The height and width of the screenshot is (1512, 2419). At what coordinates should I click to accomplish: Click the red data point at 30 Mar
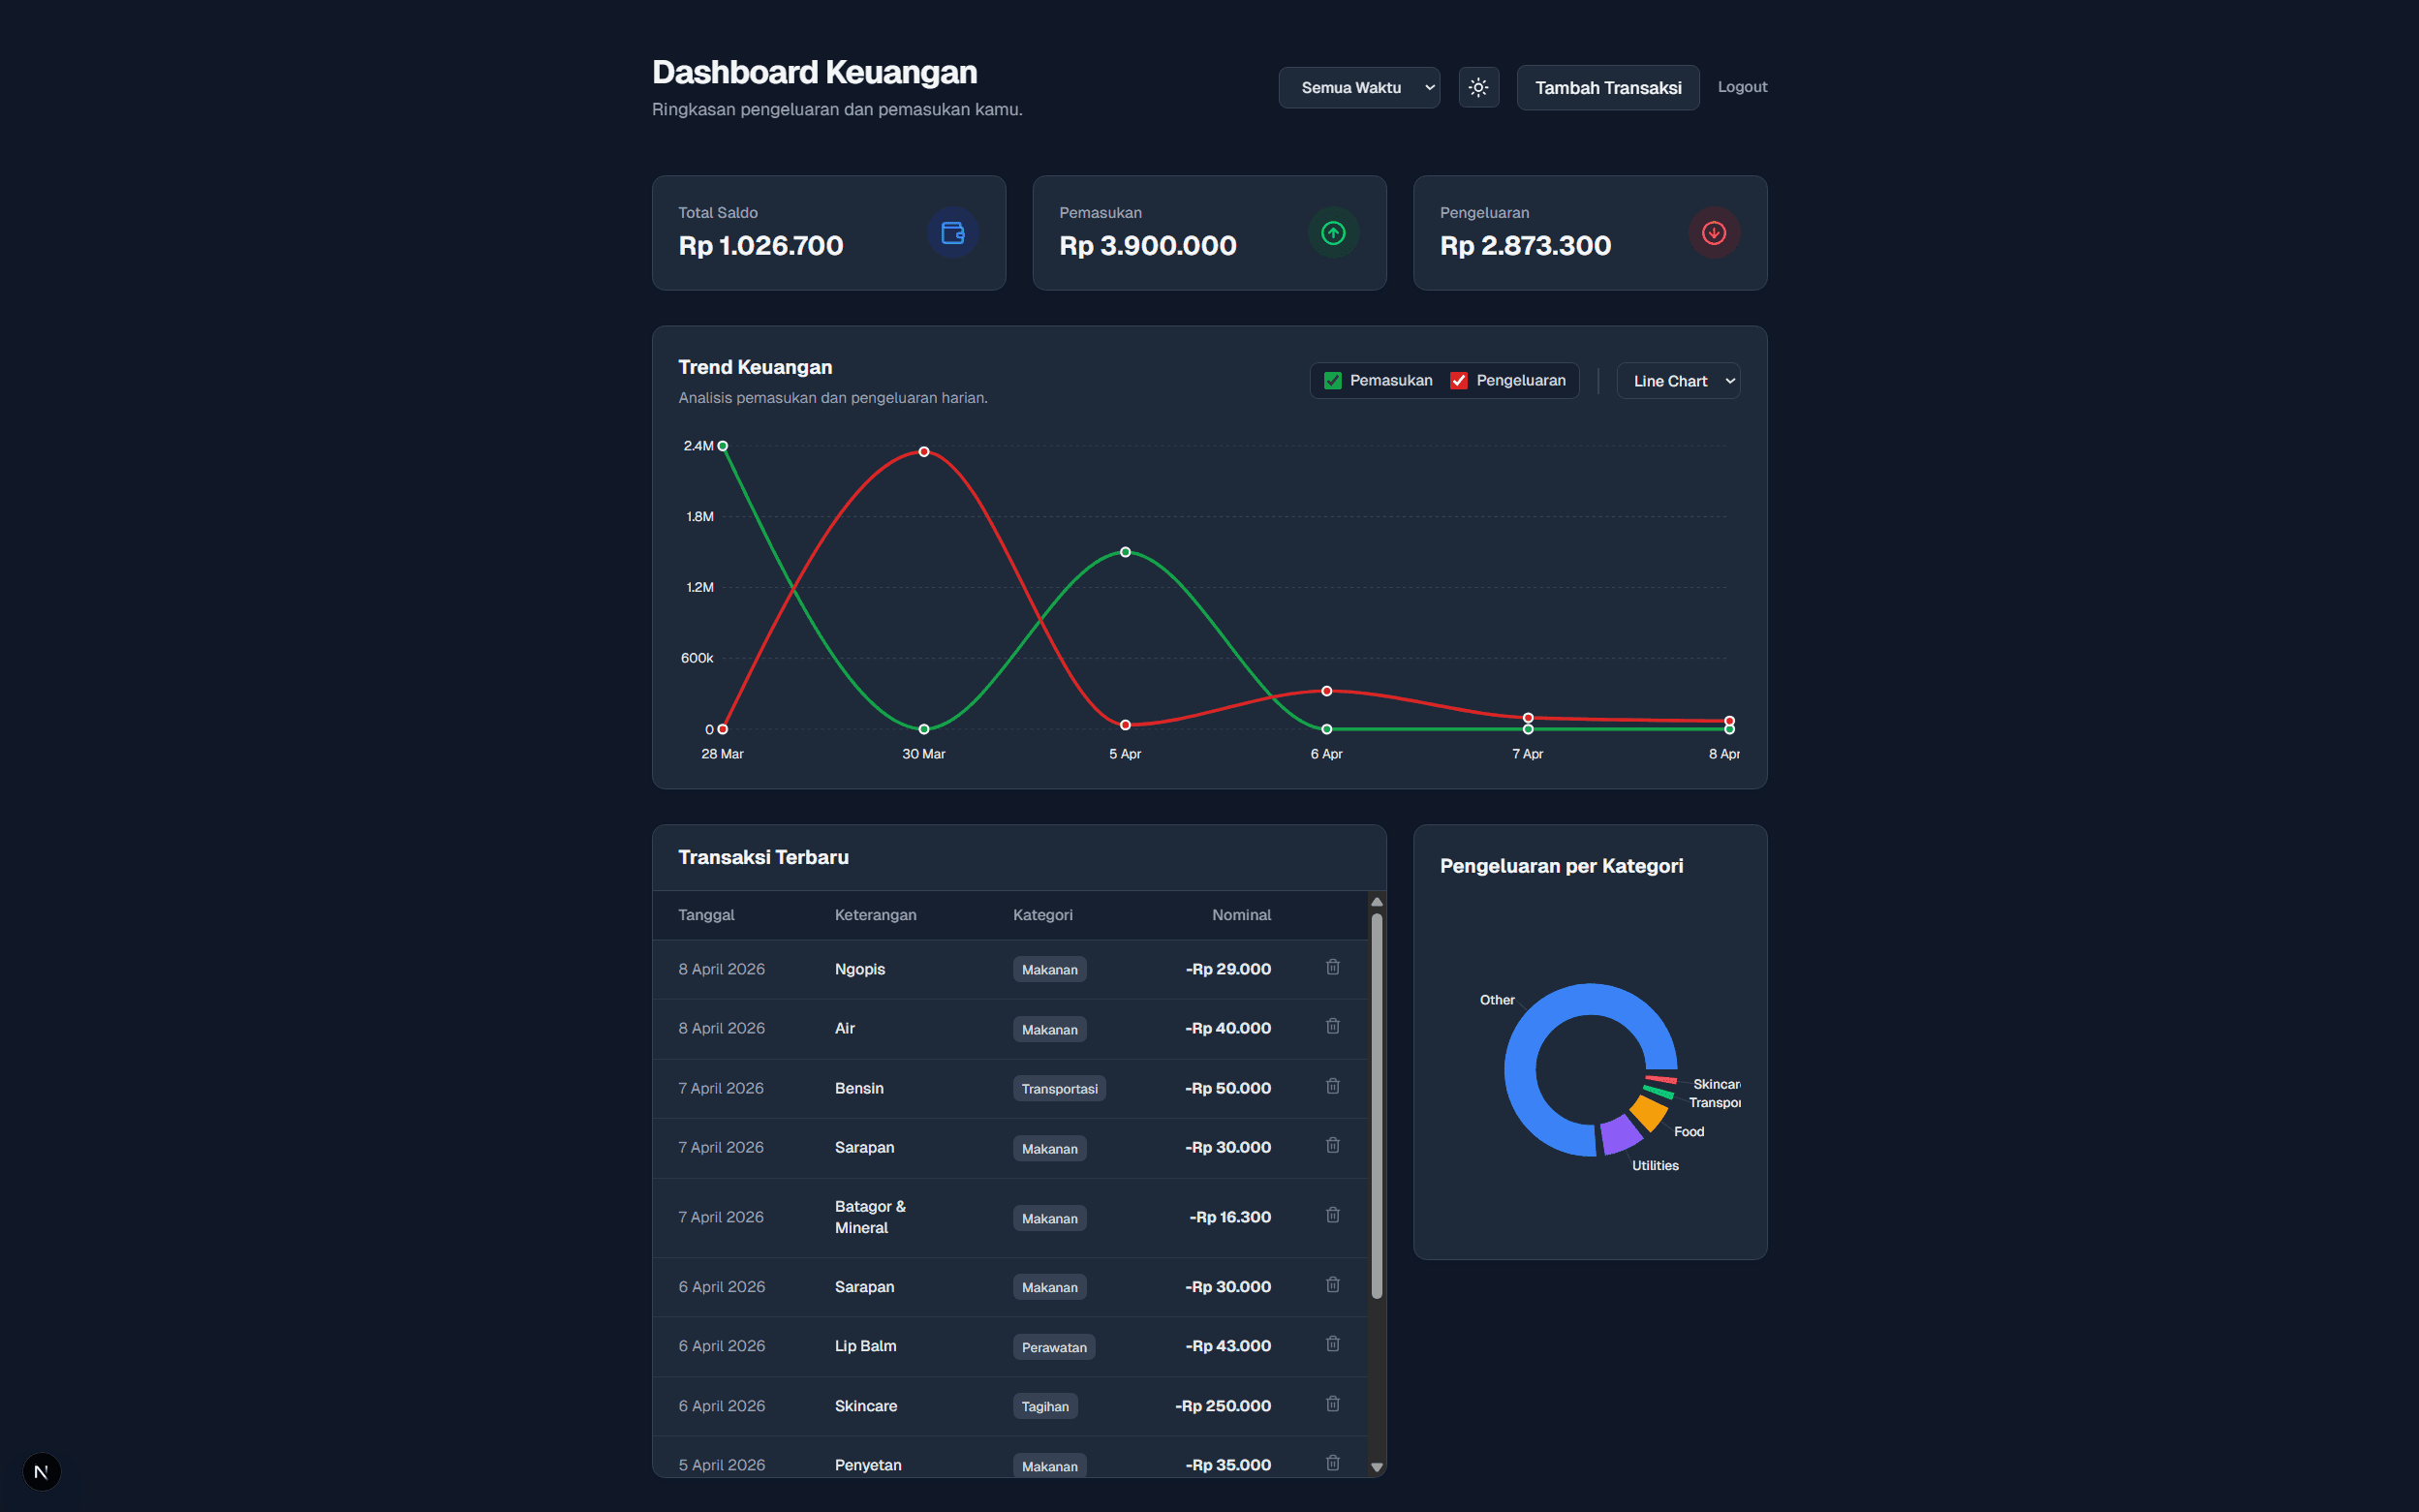pyautogui.click(x=924, y=452)
